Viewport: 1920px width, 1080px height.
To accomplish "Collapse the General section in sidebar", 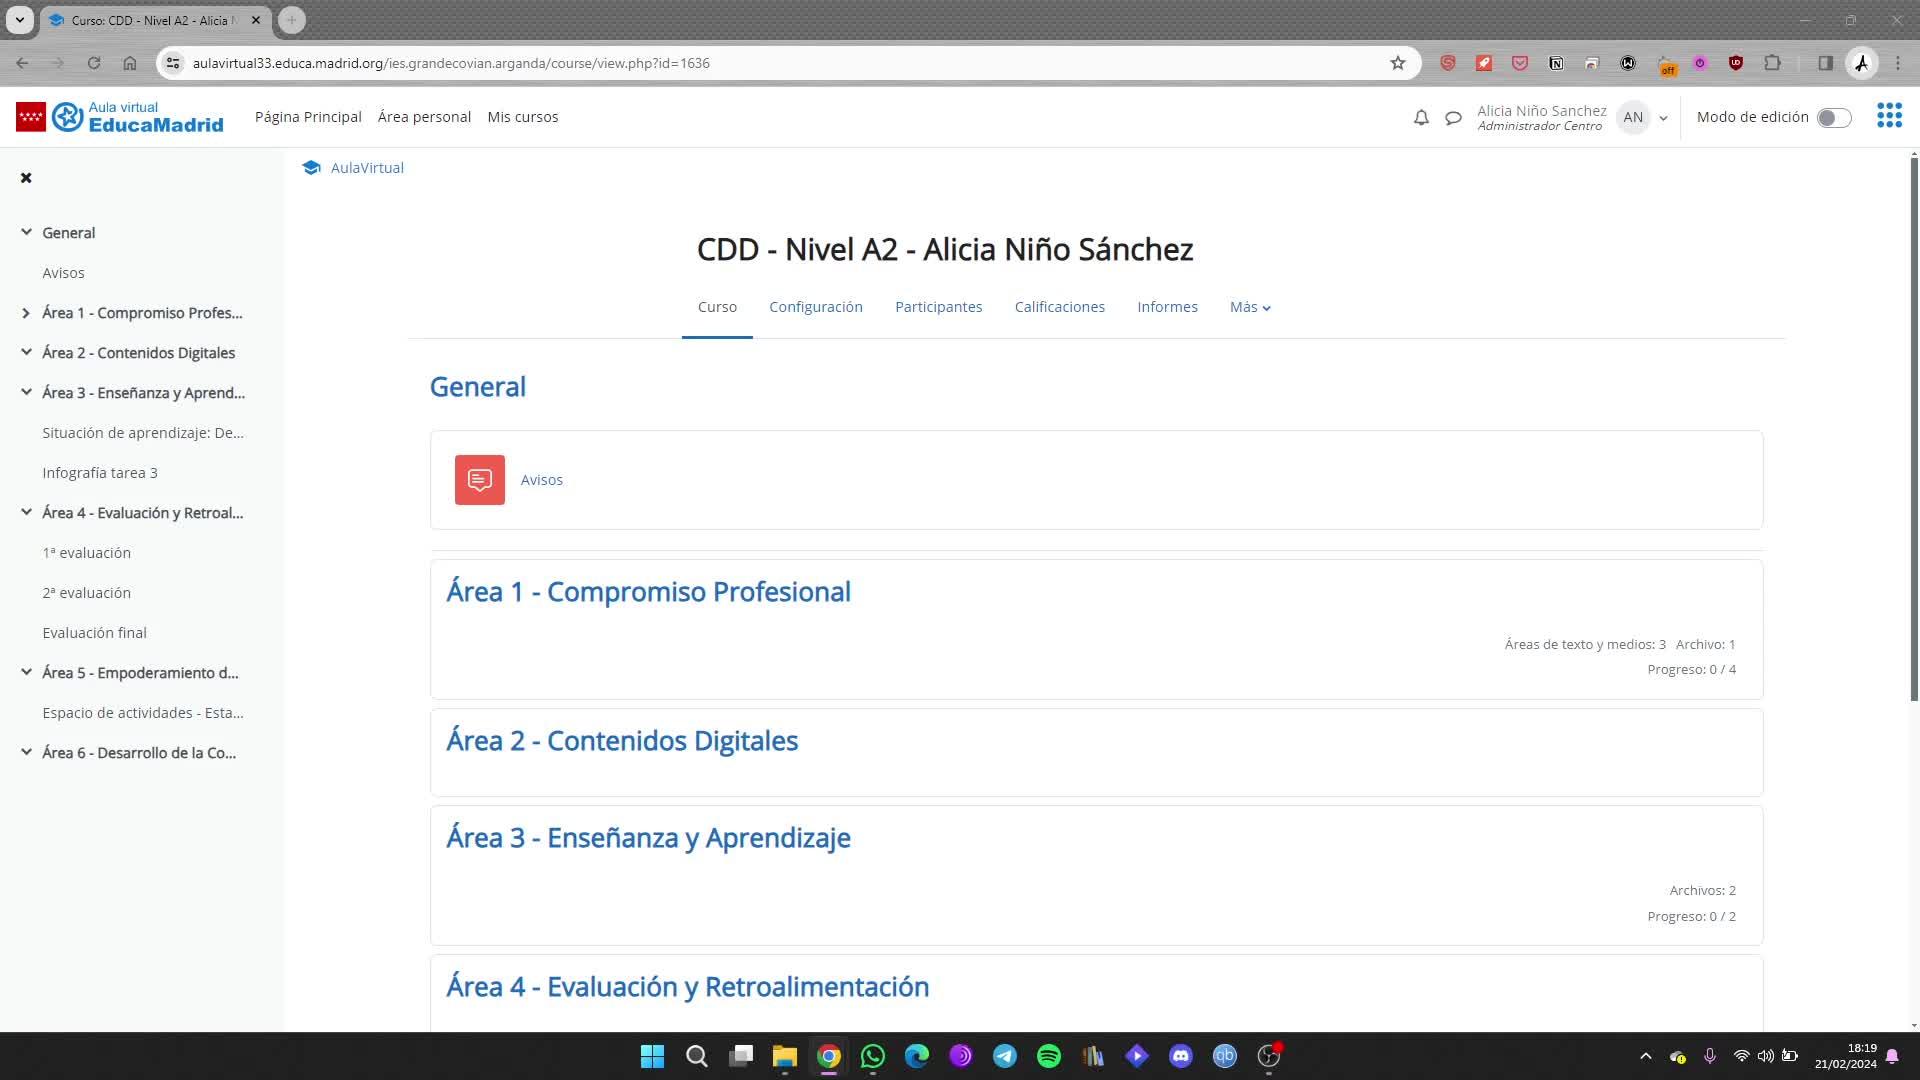I will click(26, 233).
